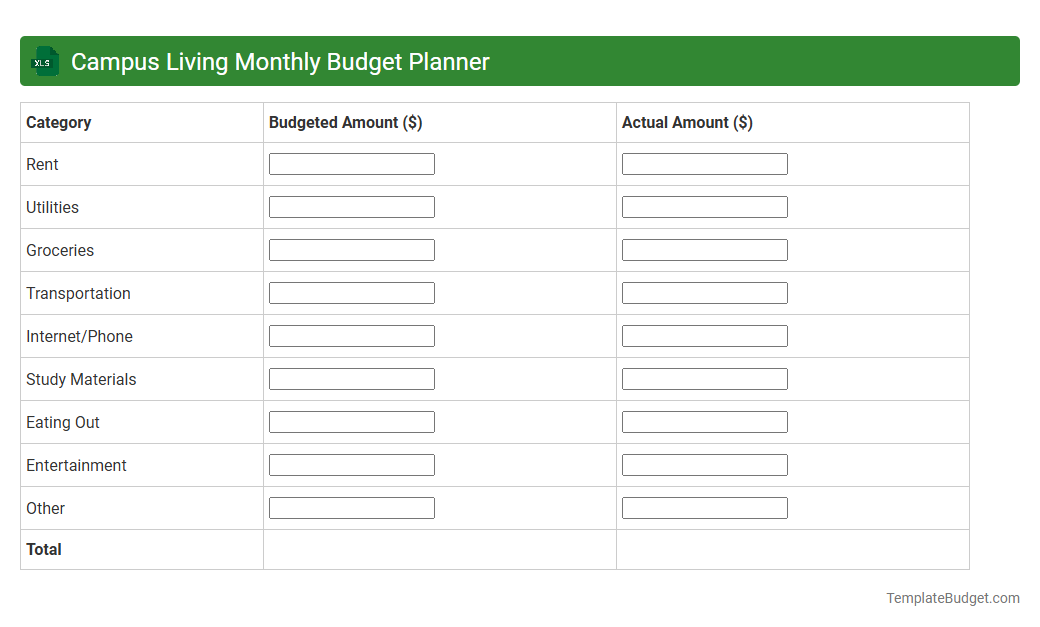
Task: Click the Budgeted Amount input for Transportation
Action: click(x=351, y=292)
